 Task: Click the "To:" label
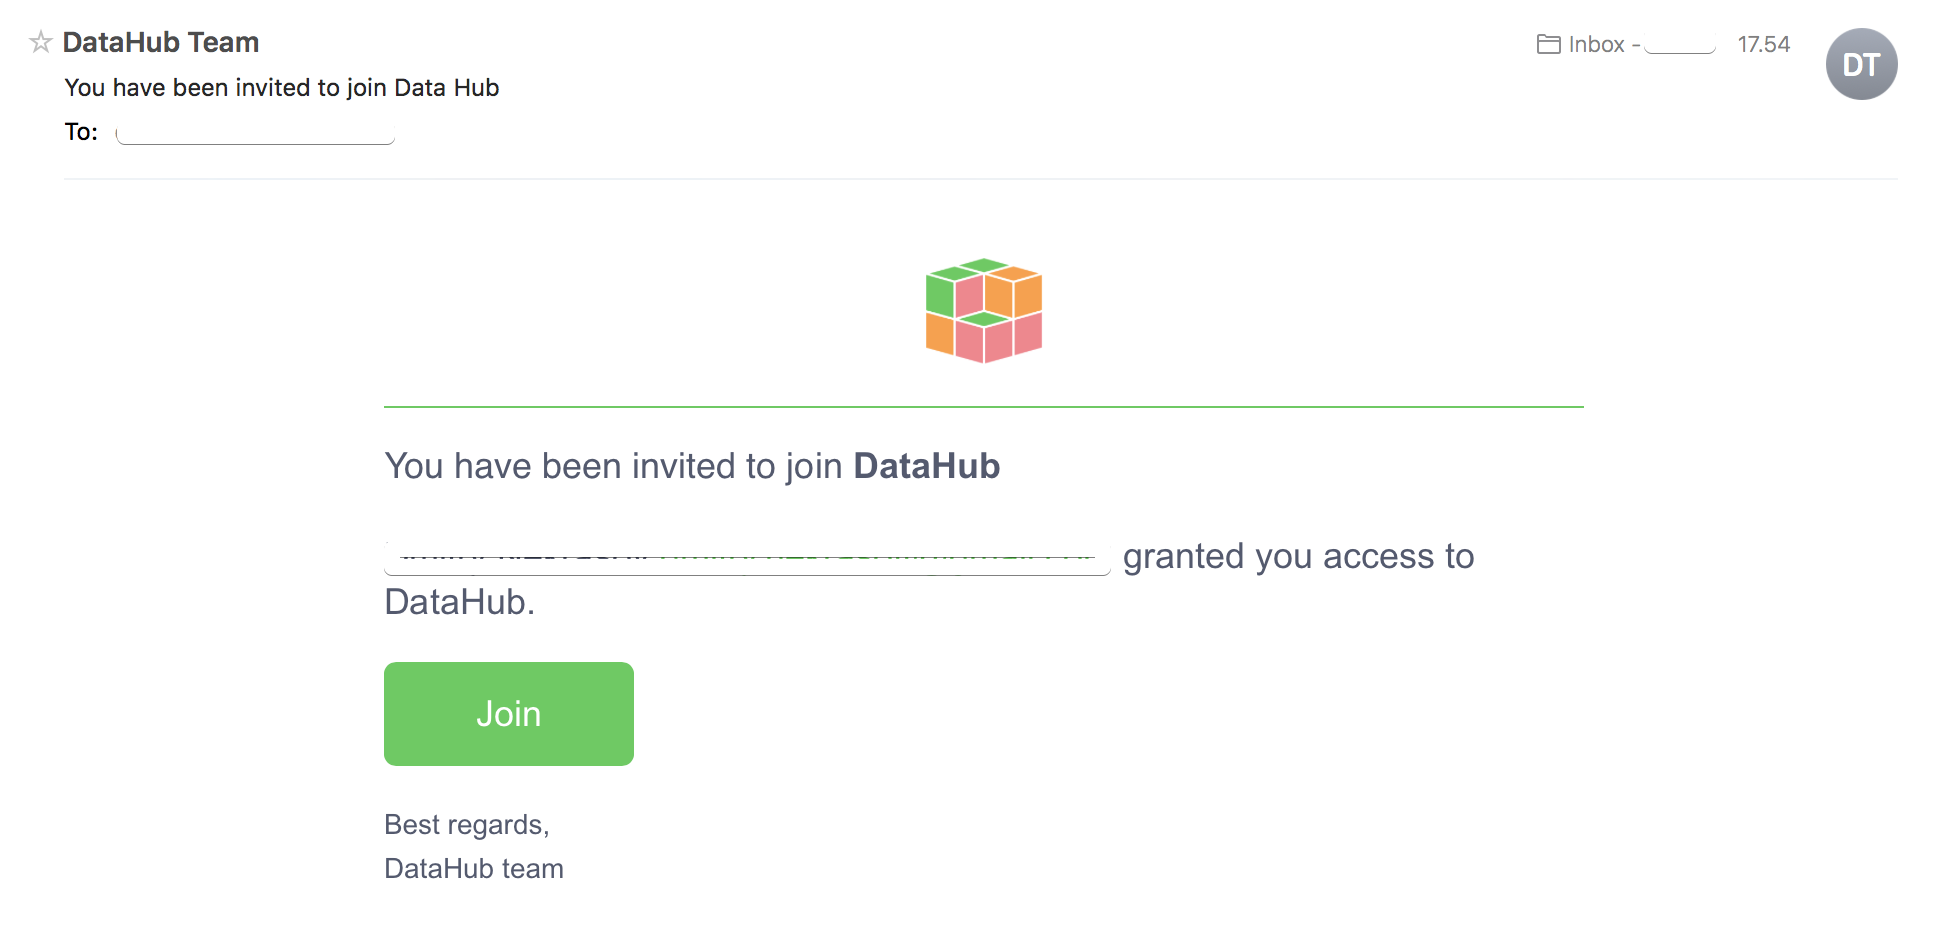(x=81, y=132)
